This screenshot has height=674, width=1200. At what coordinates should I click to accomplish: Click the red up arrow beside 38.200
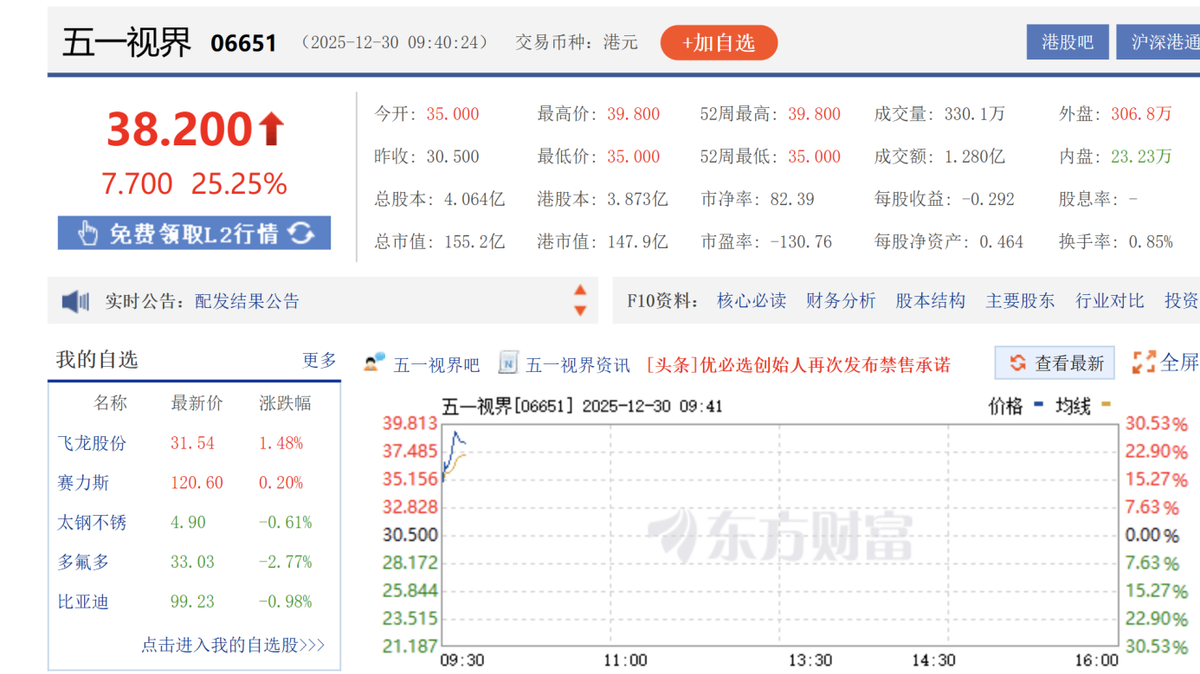[271, 130]
